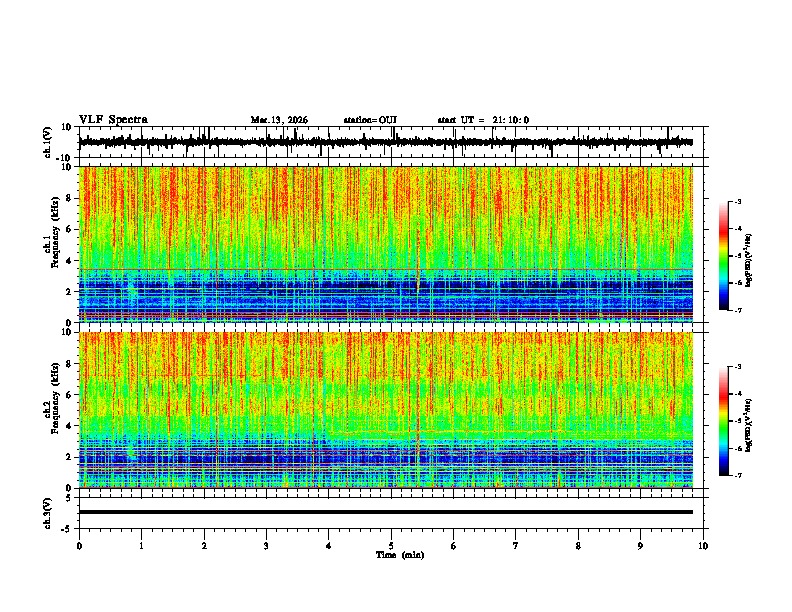Click the ch.1 colorbar log(PSD) unit label
This screenshot has height=612, width=792.
click(x=749, y=260)
